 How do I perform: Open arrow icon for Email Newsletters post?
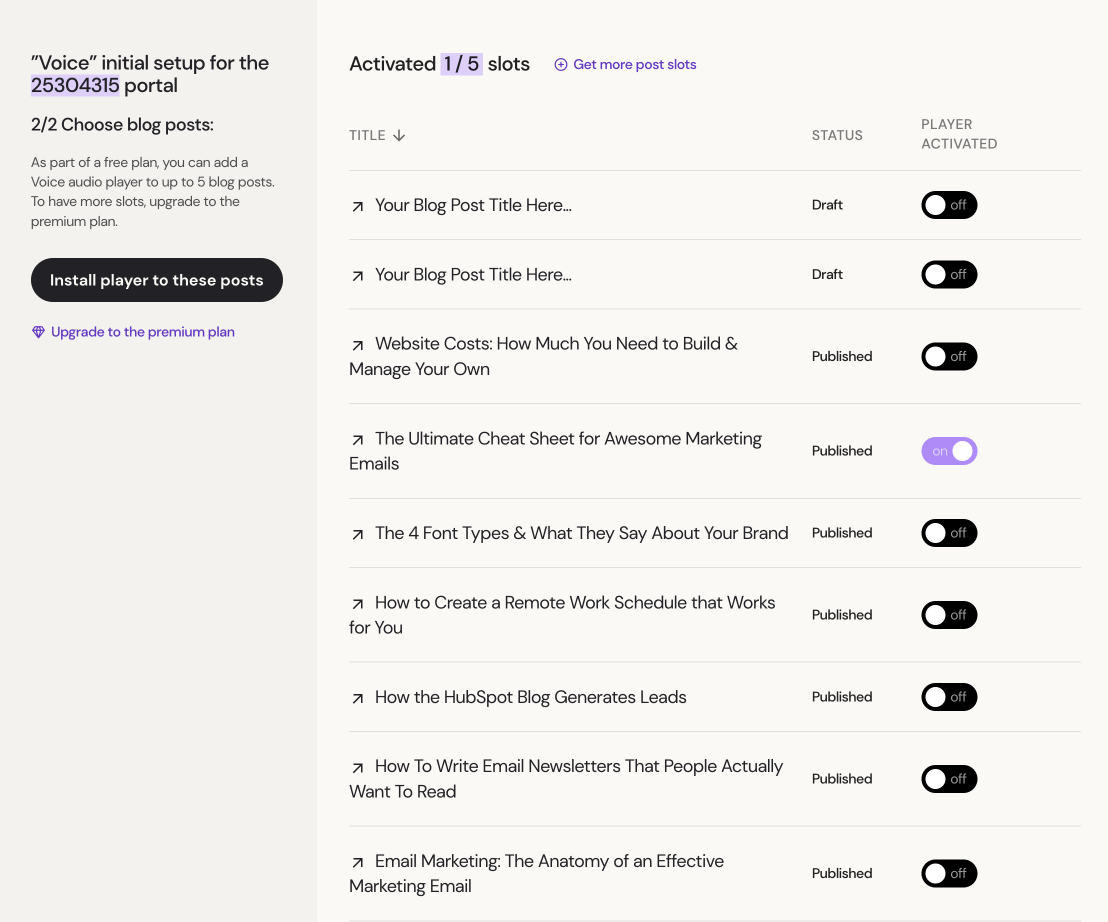pos(358,767)
